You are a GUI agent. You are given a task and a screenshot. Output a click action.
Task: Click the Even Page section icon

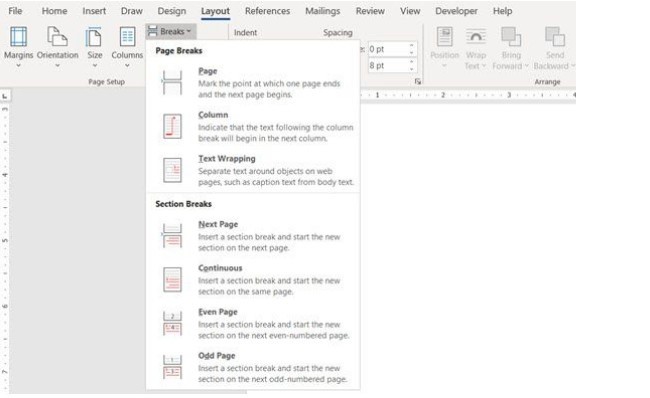click(172, 323)
